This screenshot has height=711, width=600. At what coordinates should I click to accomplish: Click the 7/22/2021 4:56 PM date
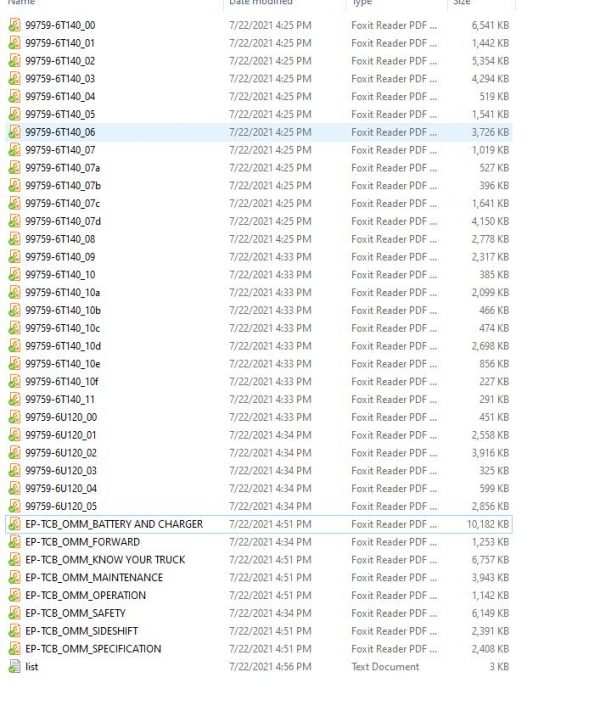270,667
